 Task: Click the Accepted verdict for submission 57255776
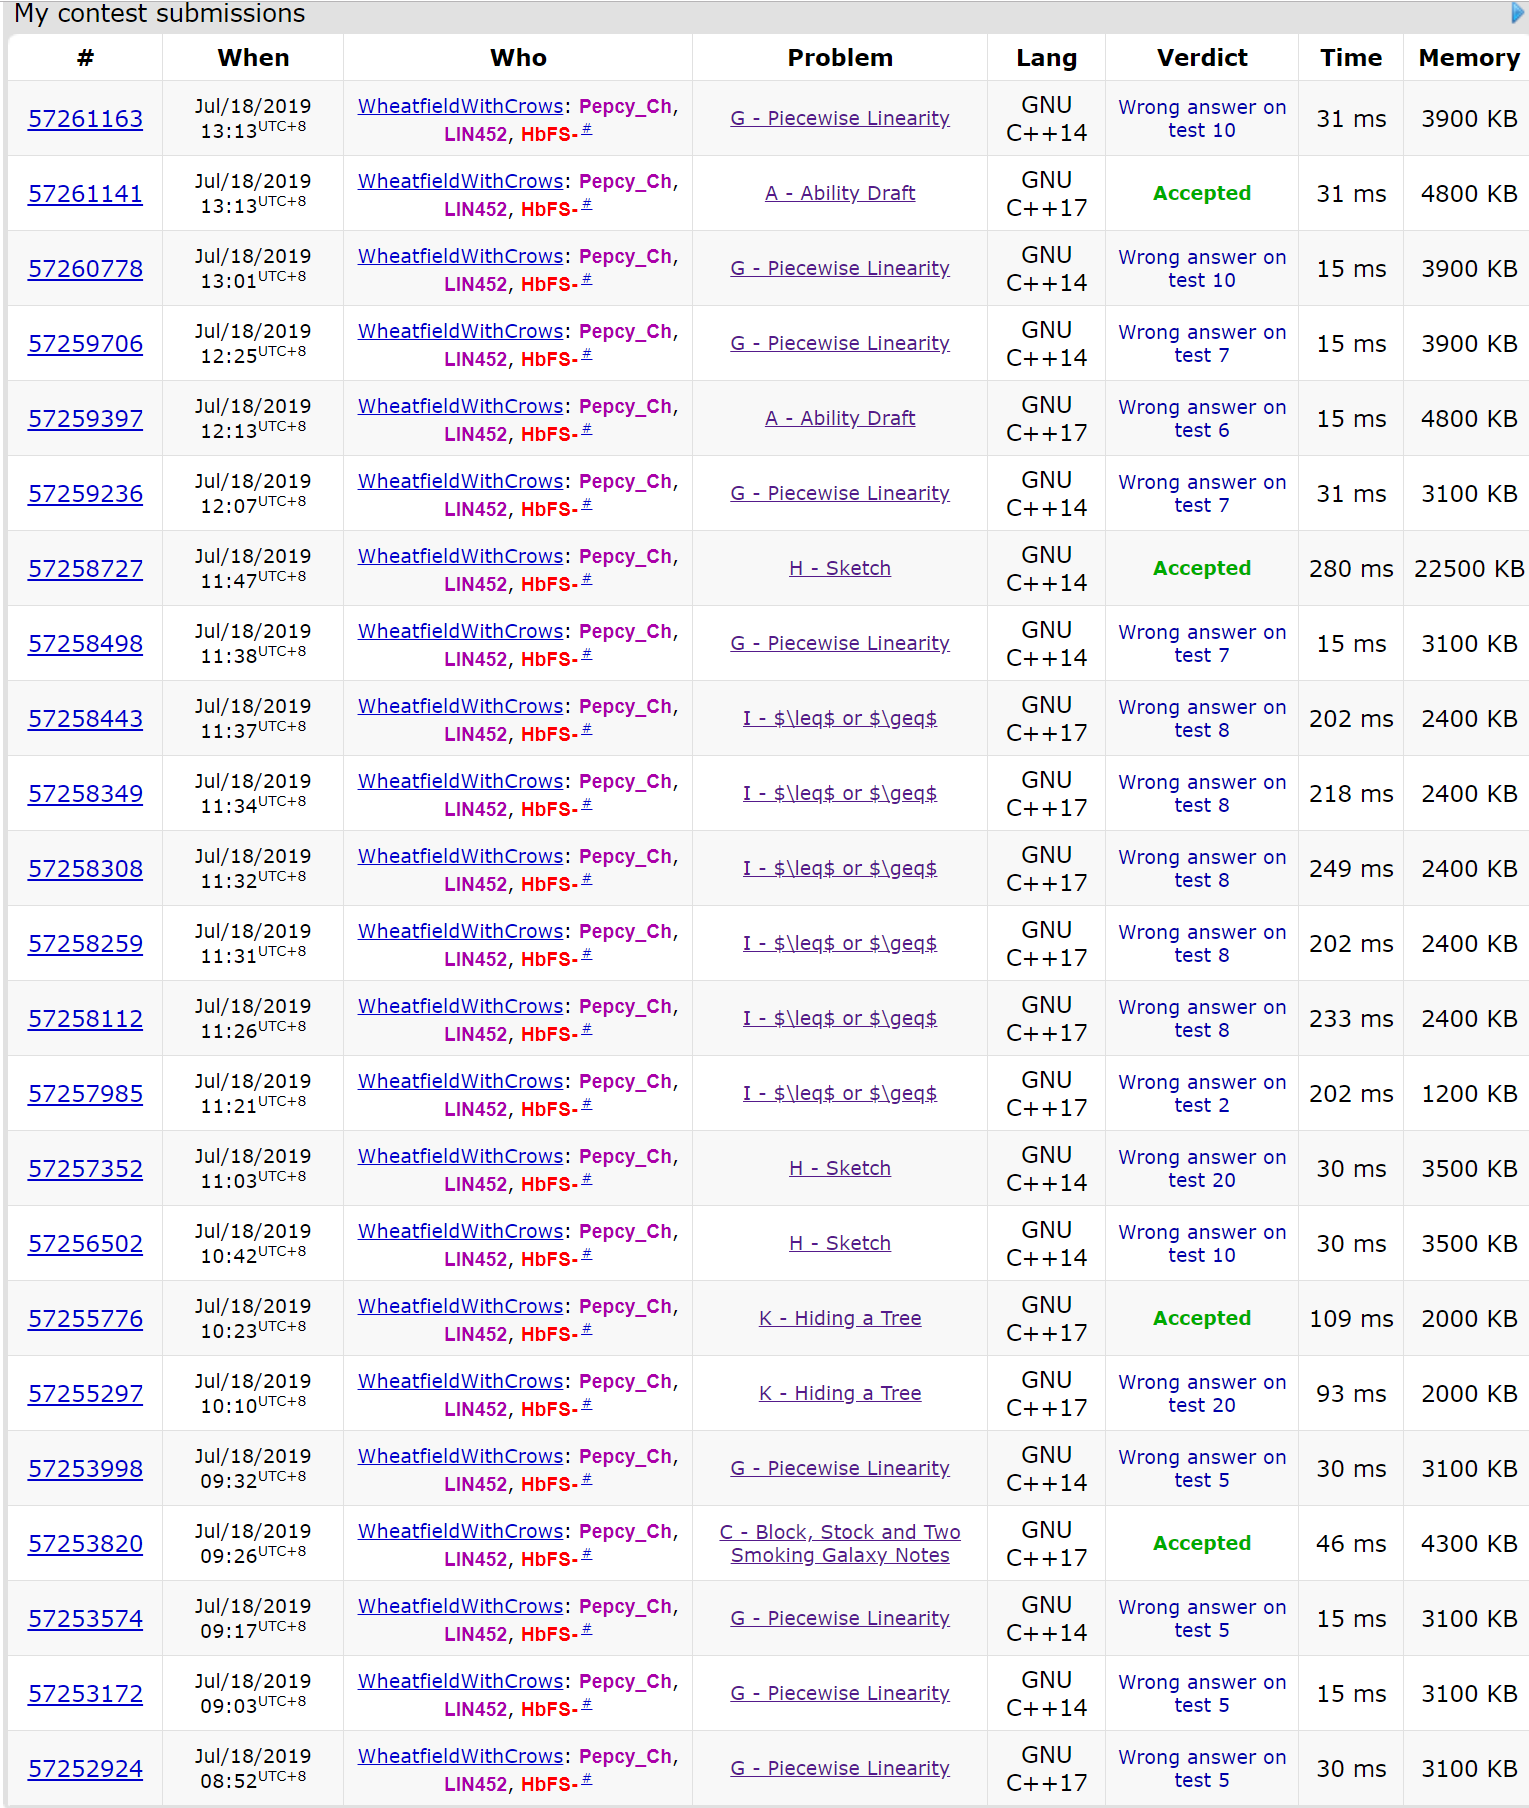1202,1318
